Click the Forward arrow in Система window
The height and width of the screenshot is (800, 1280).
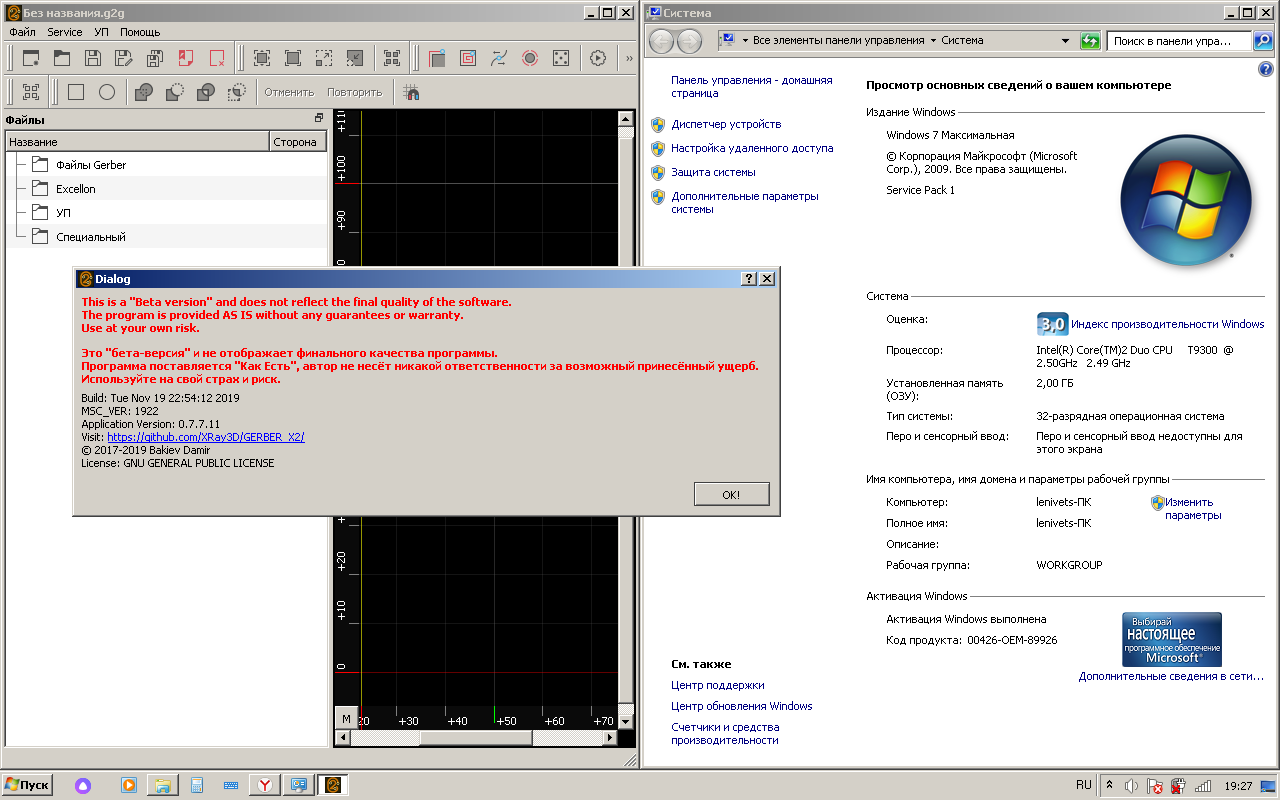pyautogui.click(x=690, y=41)
